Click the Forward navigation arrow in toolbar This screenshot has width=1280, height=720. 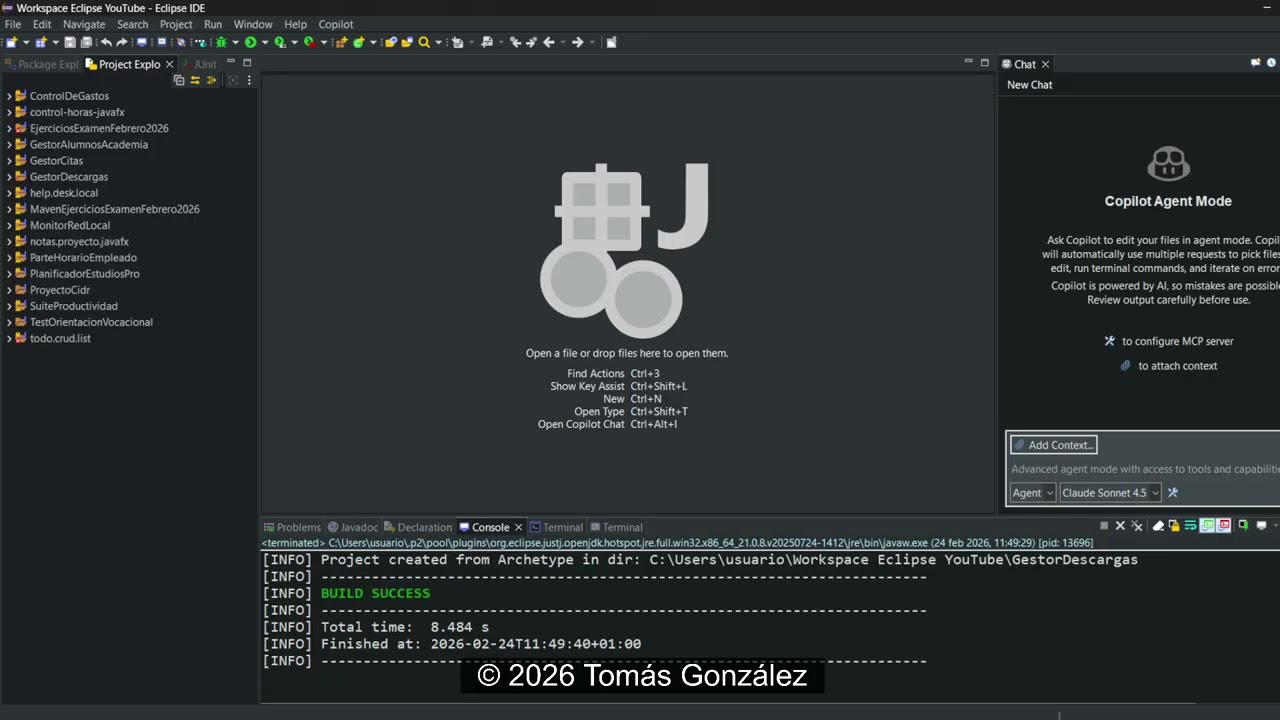[577, 42]
